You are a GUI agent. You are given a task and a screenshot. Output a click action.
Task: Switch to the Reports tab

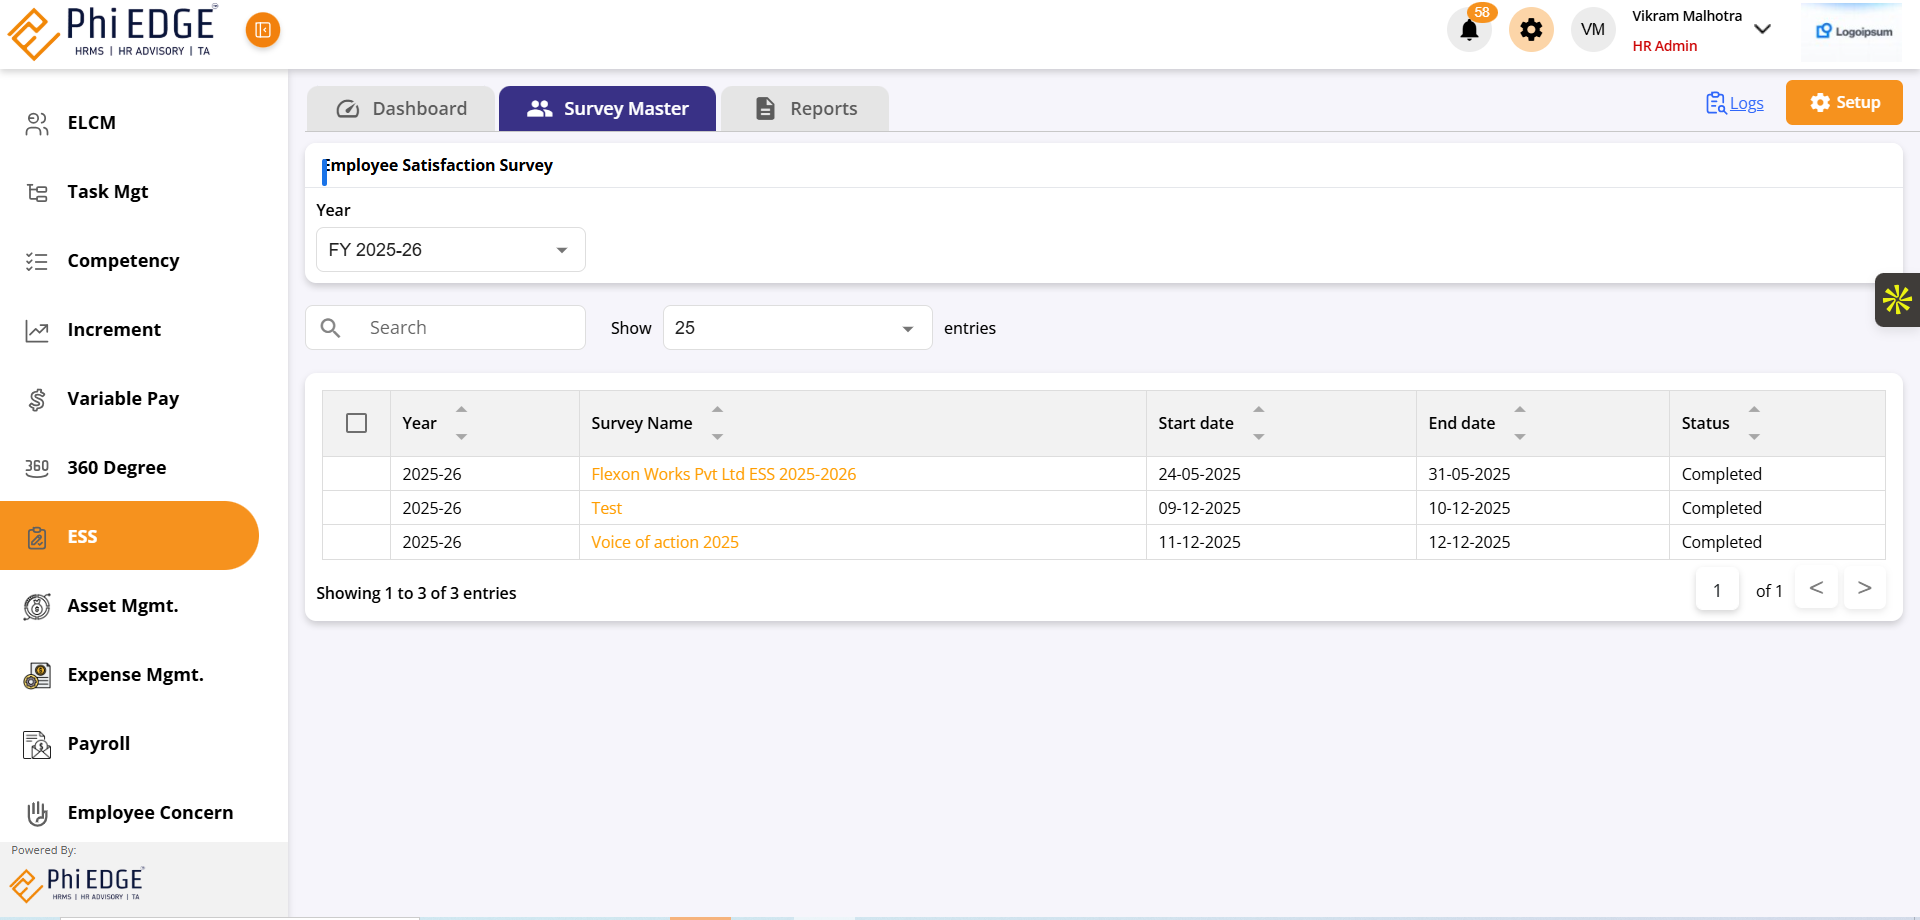coord(805,109)
